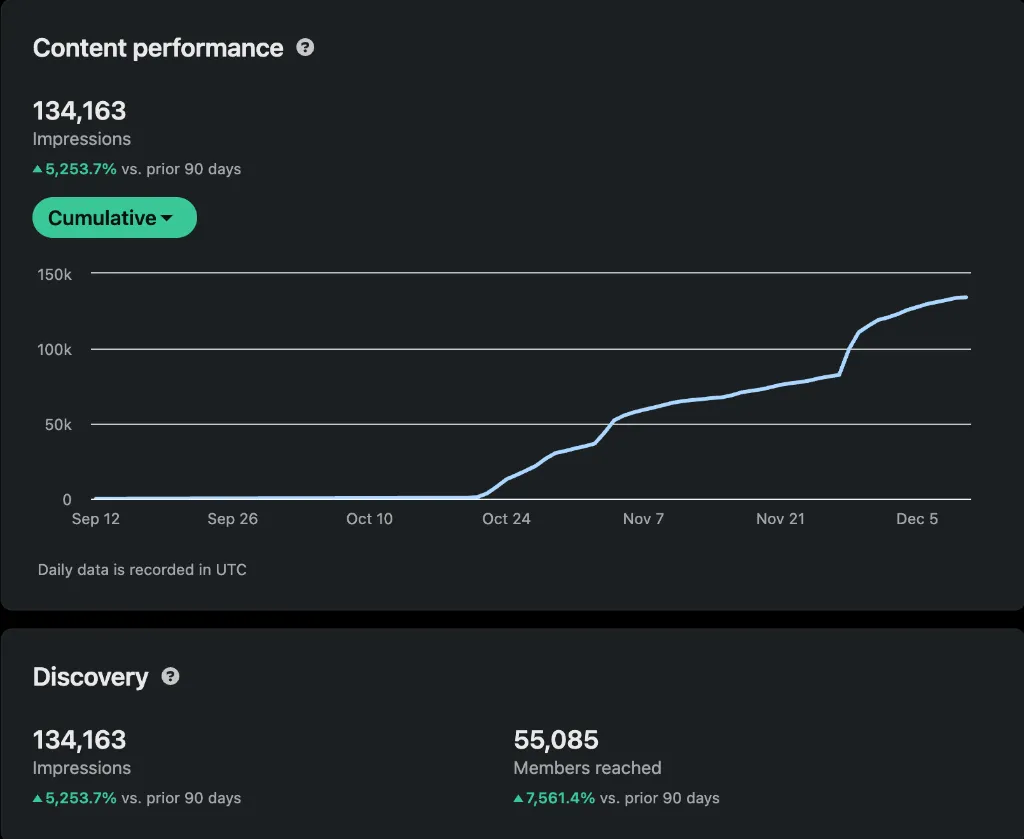The width and height of the screenshot is (1024, 839).
Task: Open the Content performance help icon
Action: 305,48
